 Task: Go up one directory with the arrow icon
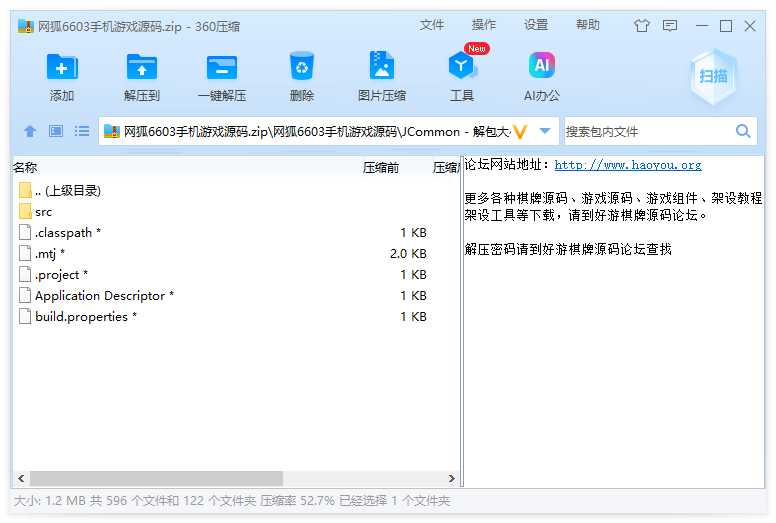pos(30,131)
